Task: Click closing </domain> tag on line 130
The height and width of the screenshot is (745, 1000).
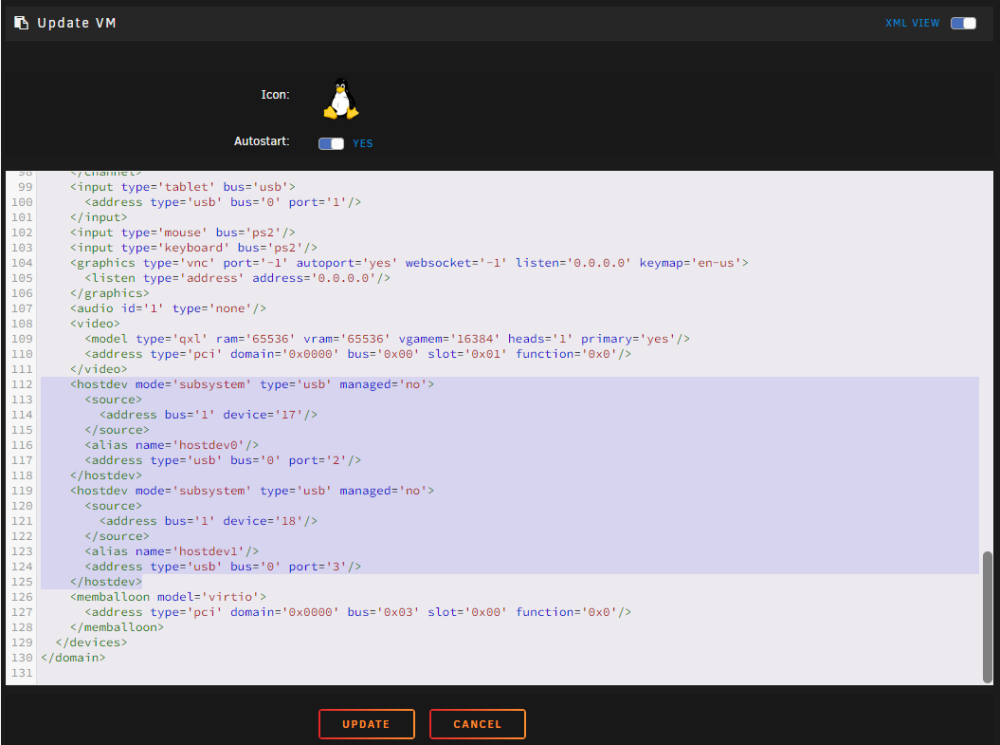Action: (73, 658)
